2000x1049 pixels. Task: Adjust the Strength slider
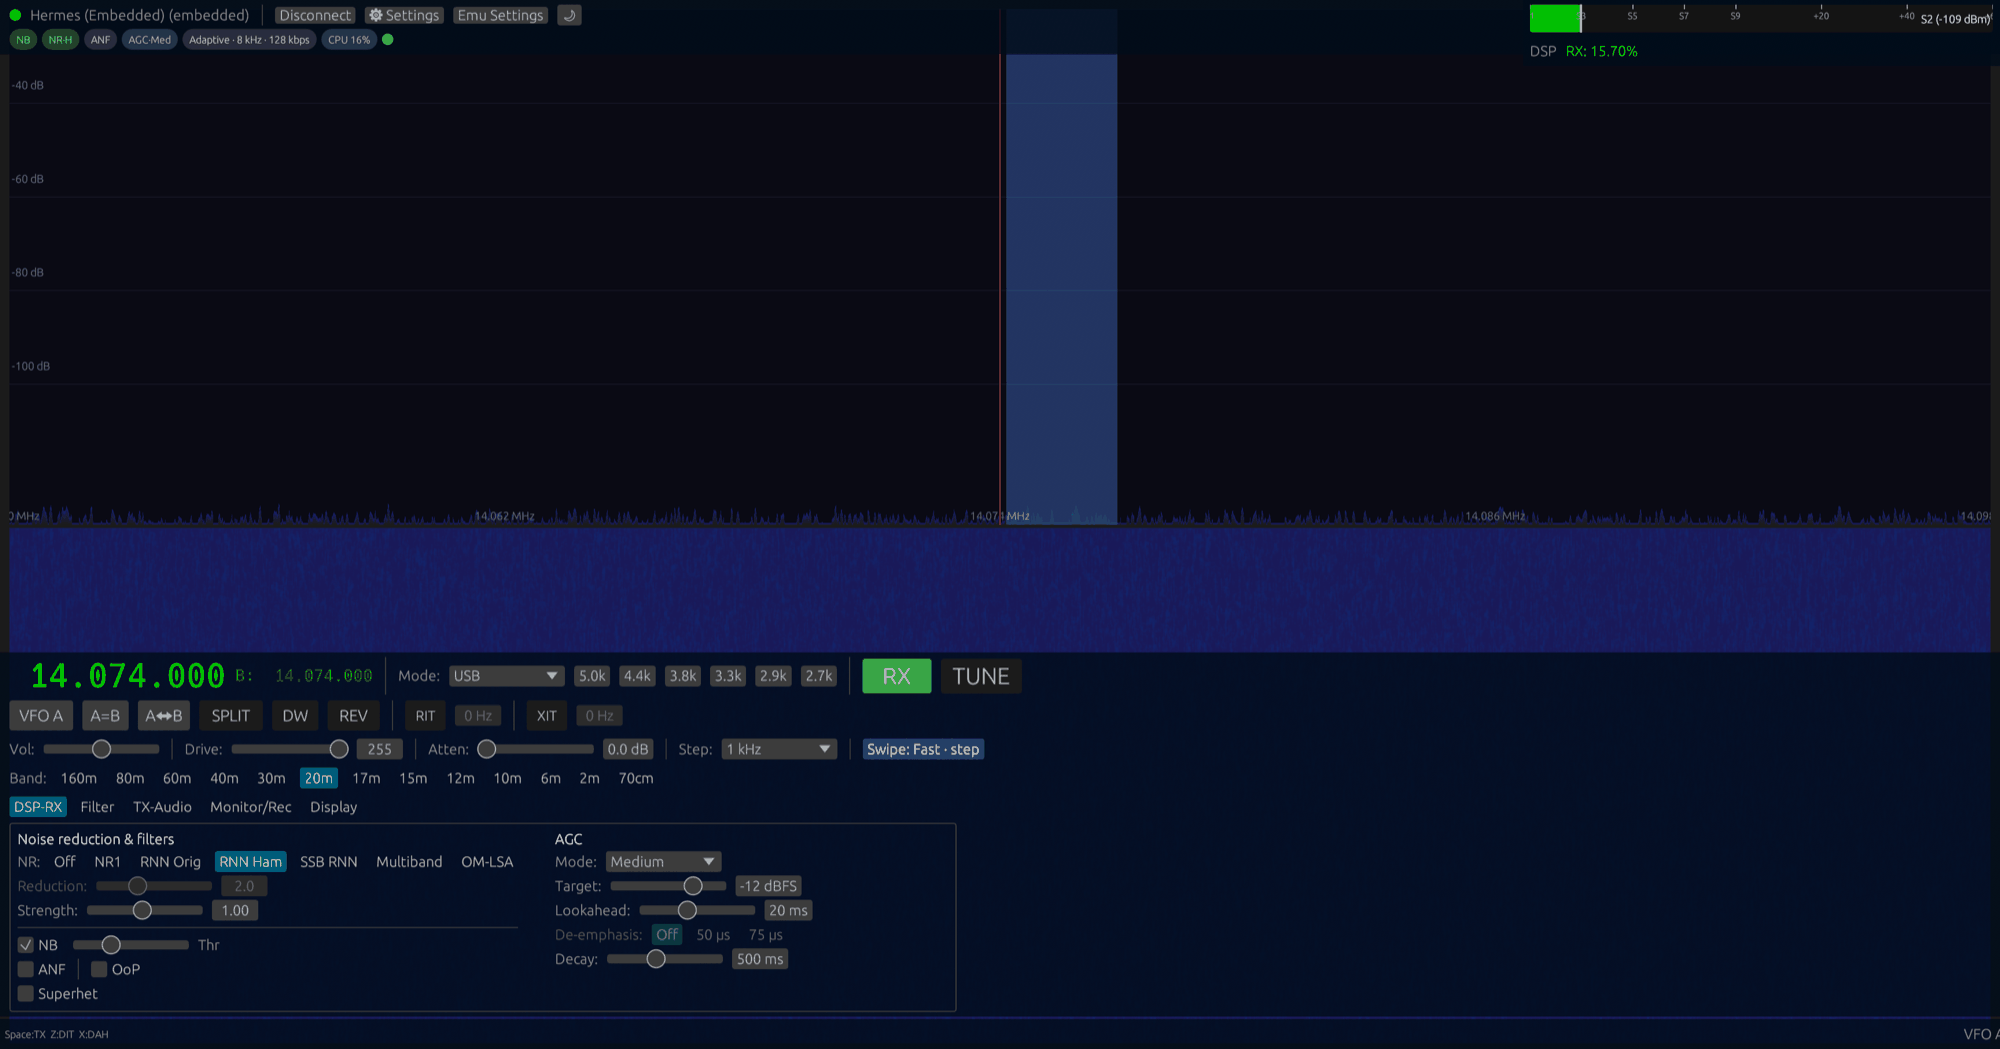[x=145, y=911]
